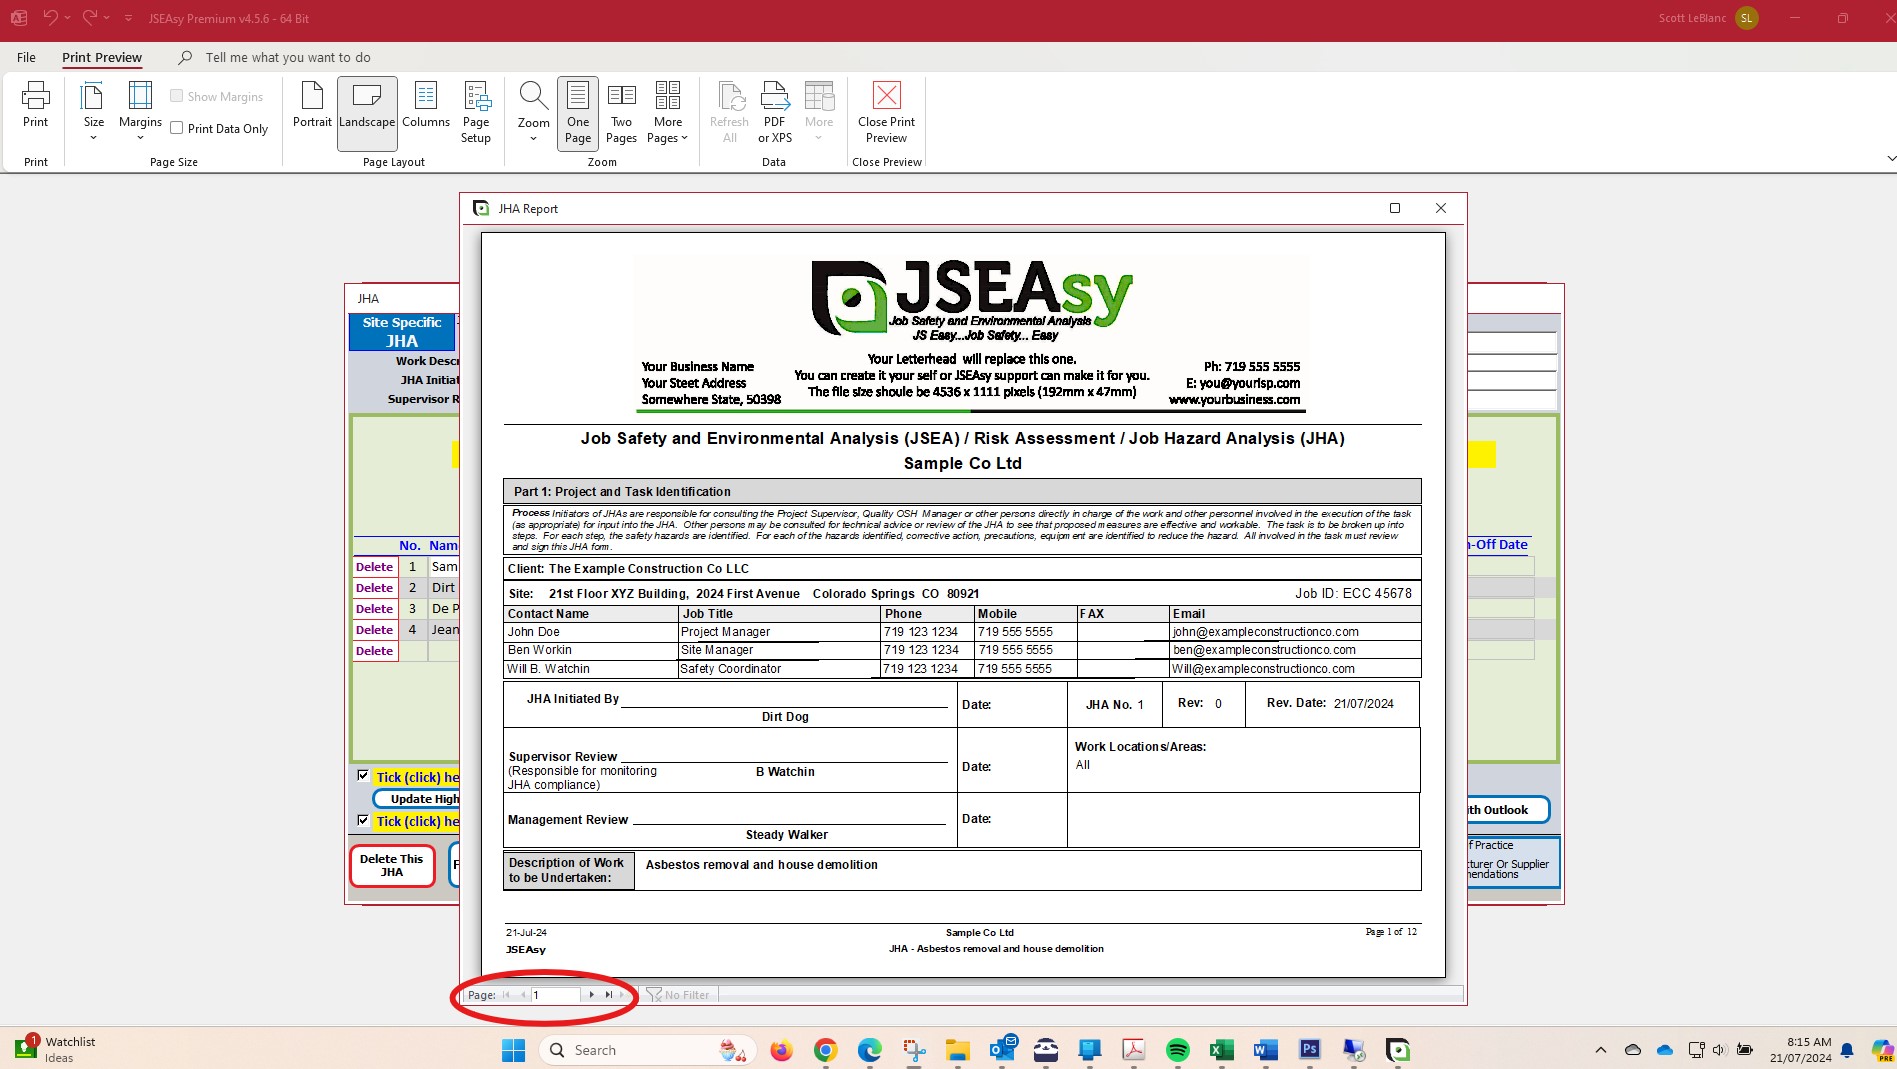
Task: Select the Landscape page layout
Action: (x=366, y=110)
